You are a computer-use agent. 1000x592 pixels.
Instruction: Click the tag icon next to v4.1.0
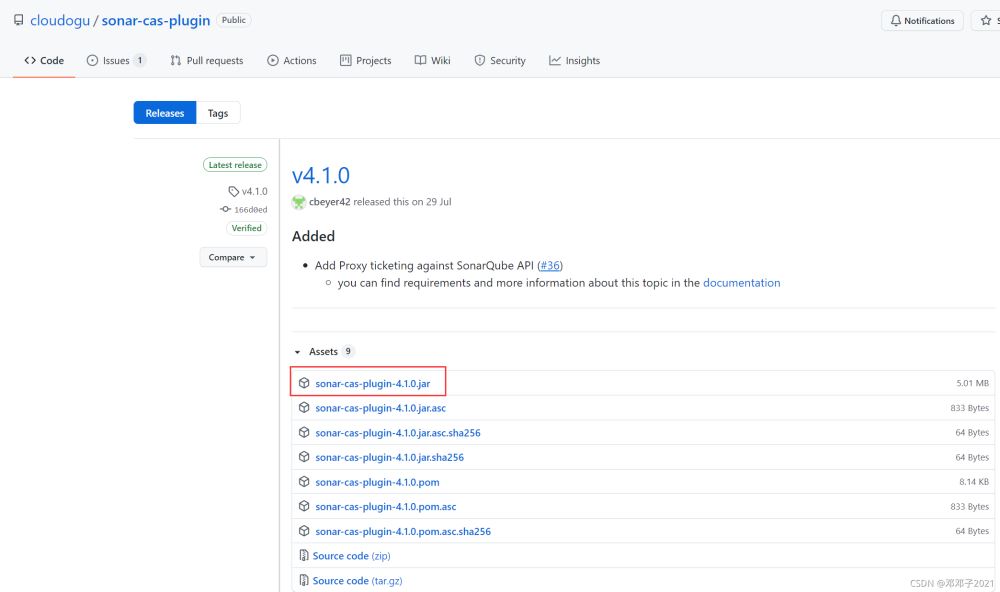pyautogui.click(x=233, y=191)
